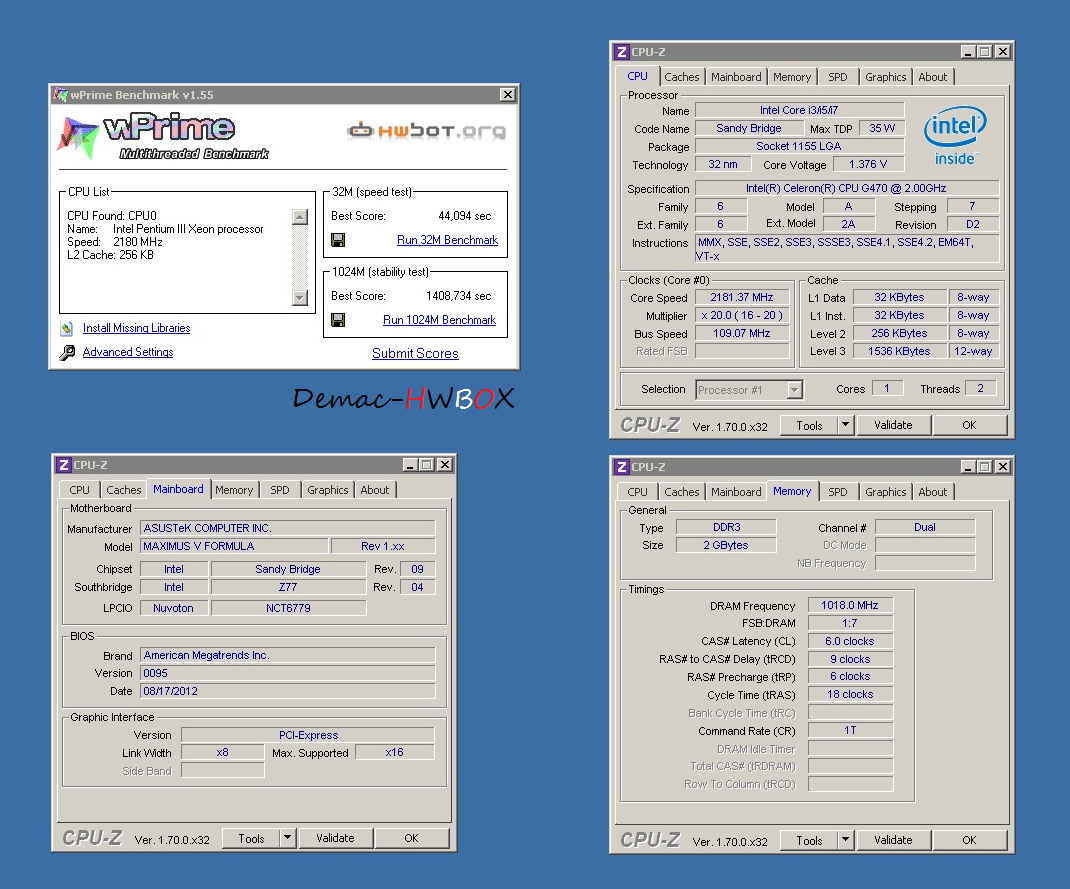Open Tools dropdown arrow in CPU-Z Memory window
This screenshot has width=1070, height=889.
coord(845,840)
